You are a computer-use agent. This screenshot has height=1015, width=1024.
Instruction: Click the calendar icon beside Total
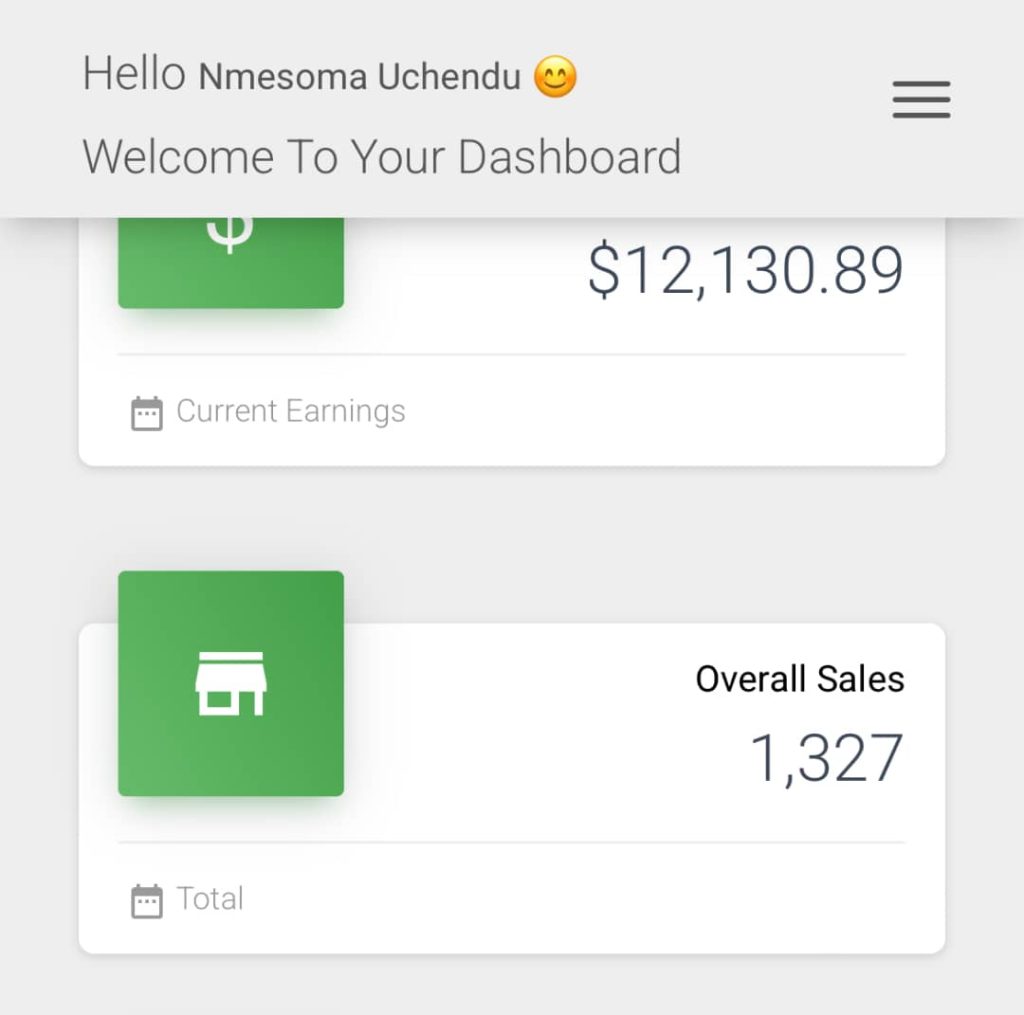[147, 901]
